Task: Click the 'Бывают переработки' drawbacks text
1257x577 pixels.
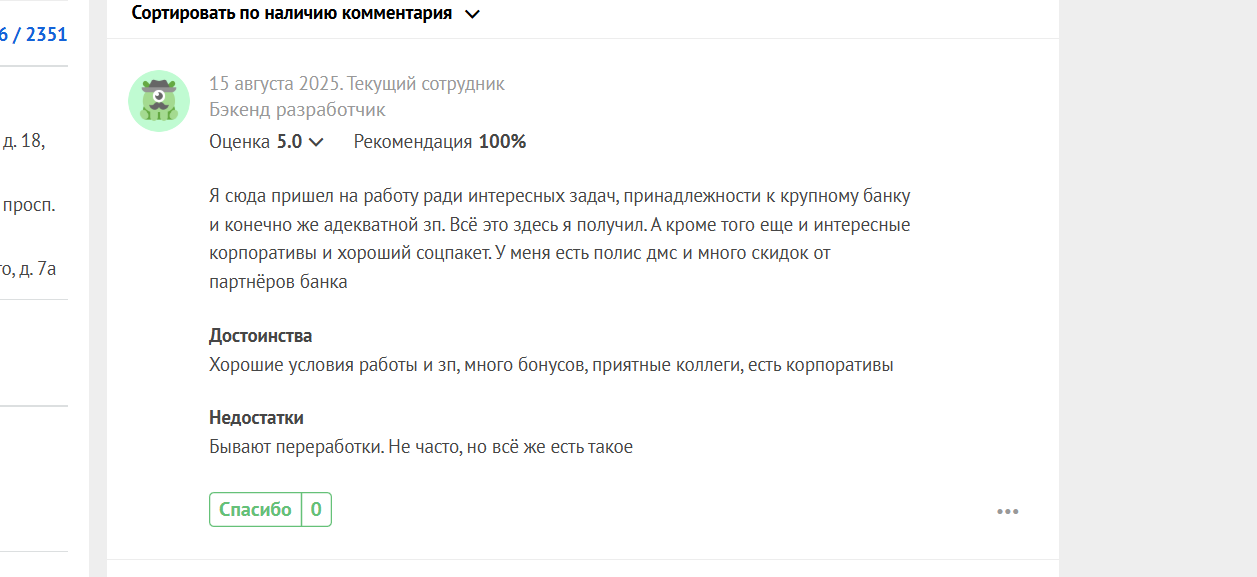Action: point(421,447)
